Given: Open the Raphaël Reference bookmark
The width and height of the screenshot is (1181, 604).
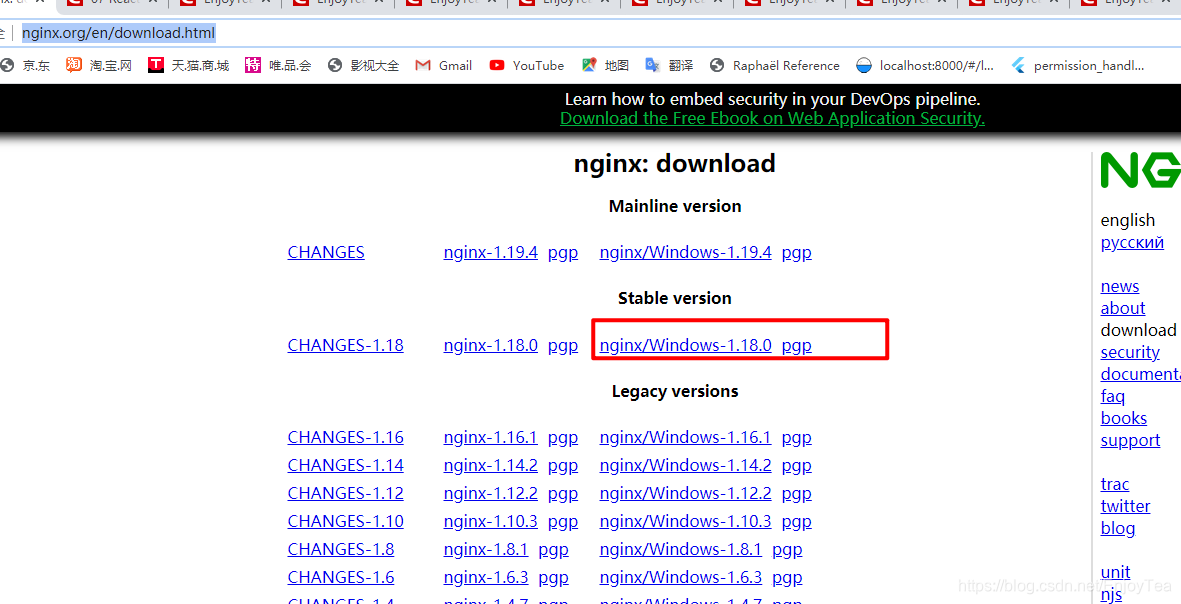Looking at the screenshot, I should click(775, 66).
